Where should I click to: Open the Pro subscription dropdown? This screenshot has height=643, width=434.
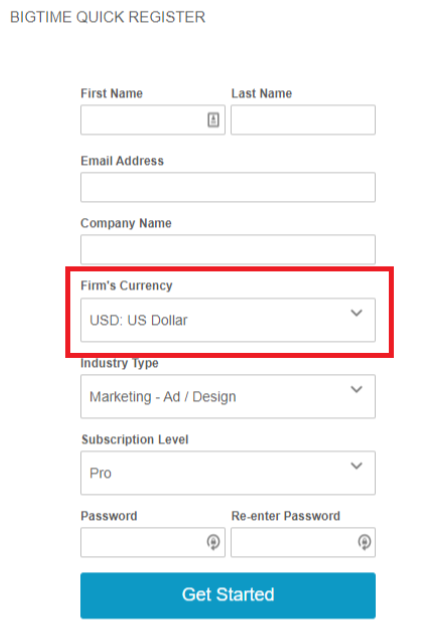[228, 473]
